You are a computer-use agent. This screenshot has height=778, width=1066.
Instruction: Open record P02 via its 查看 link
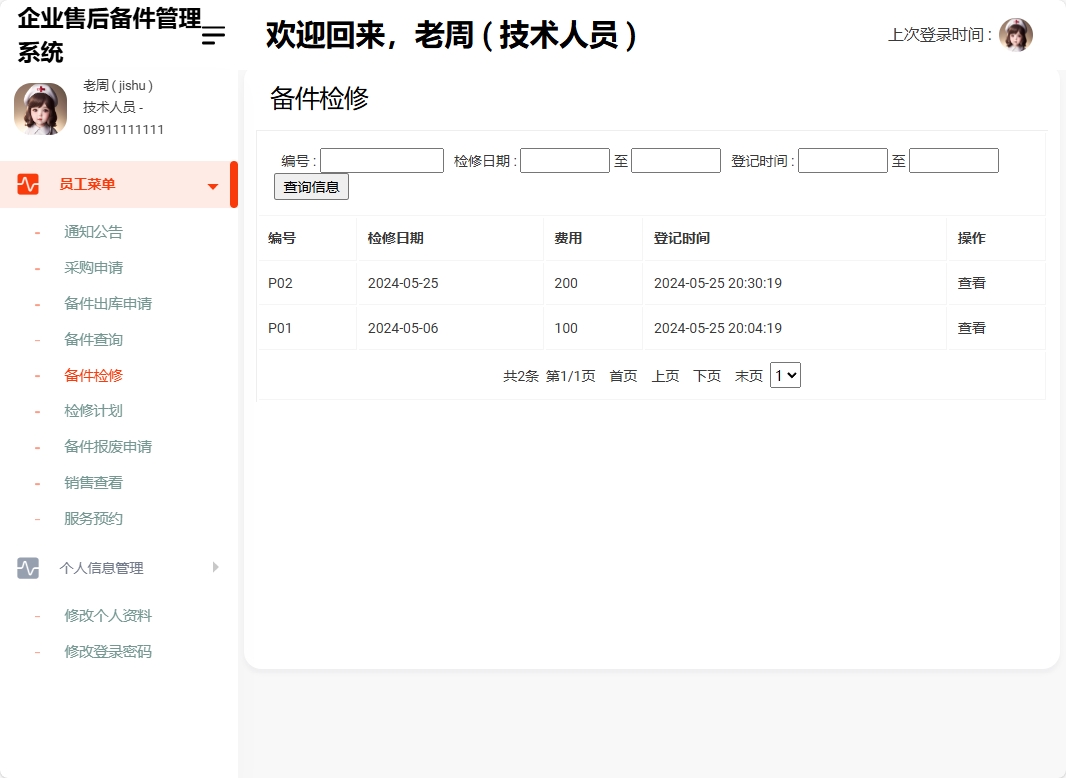(x=971, y=283)
